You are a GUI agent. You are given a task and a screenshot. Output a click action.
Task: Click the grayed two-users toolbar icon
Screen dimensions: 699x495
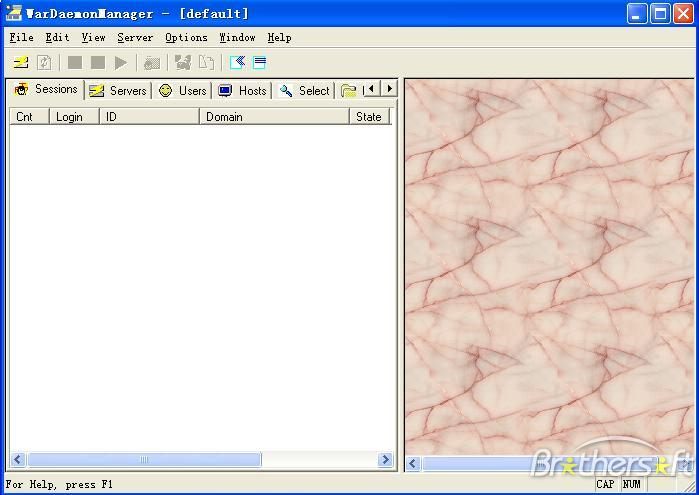click(x=183, y=62)
